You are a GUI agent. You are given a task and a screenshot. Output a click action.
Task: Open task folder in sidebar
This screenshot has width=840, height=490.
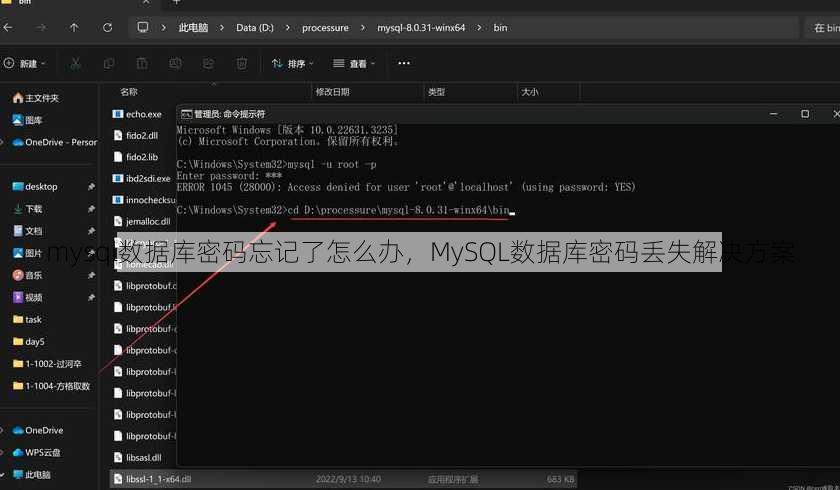click(x=27, y=319)
